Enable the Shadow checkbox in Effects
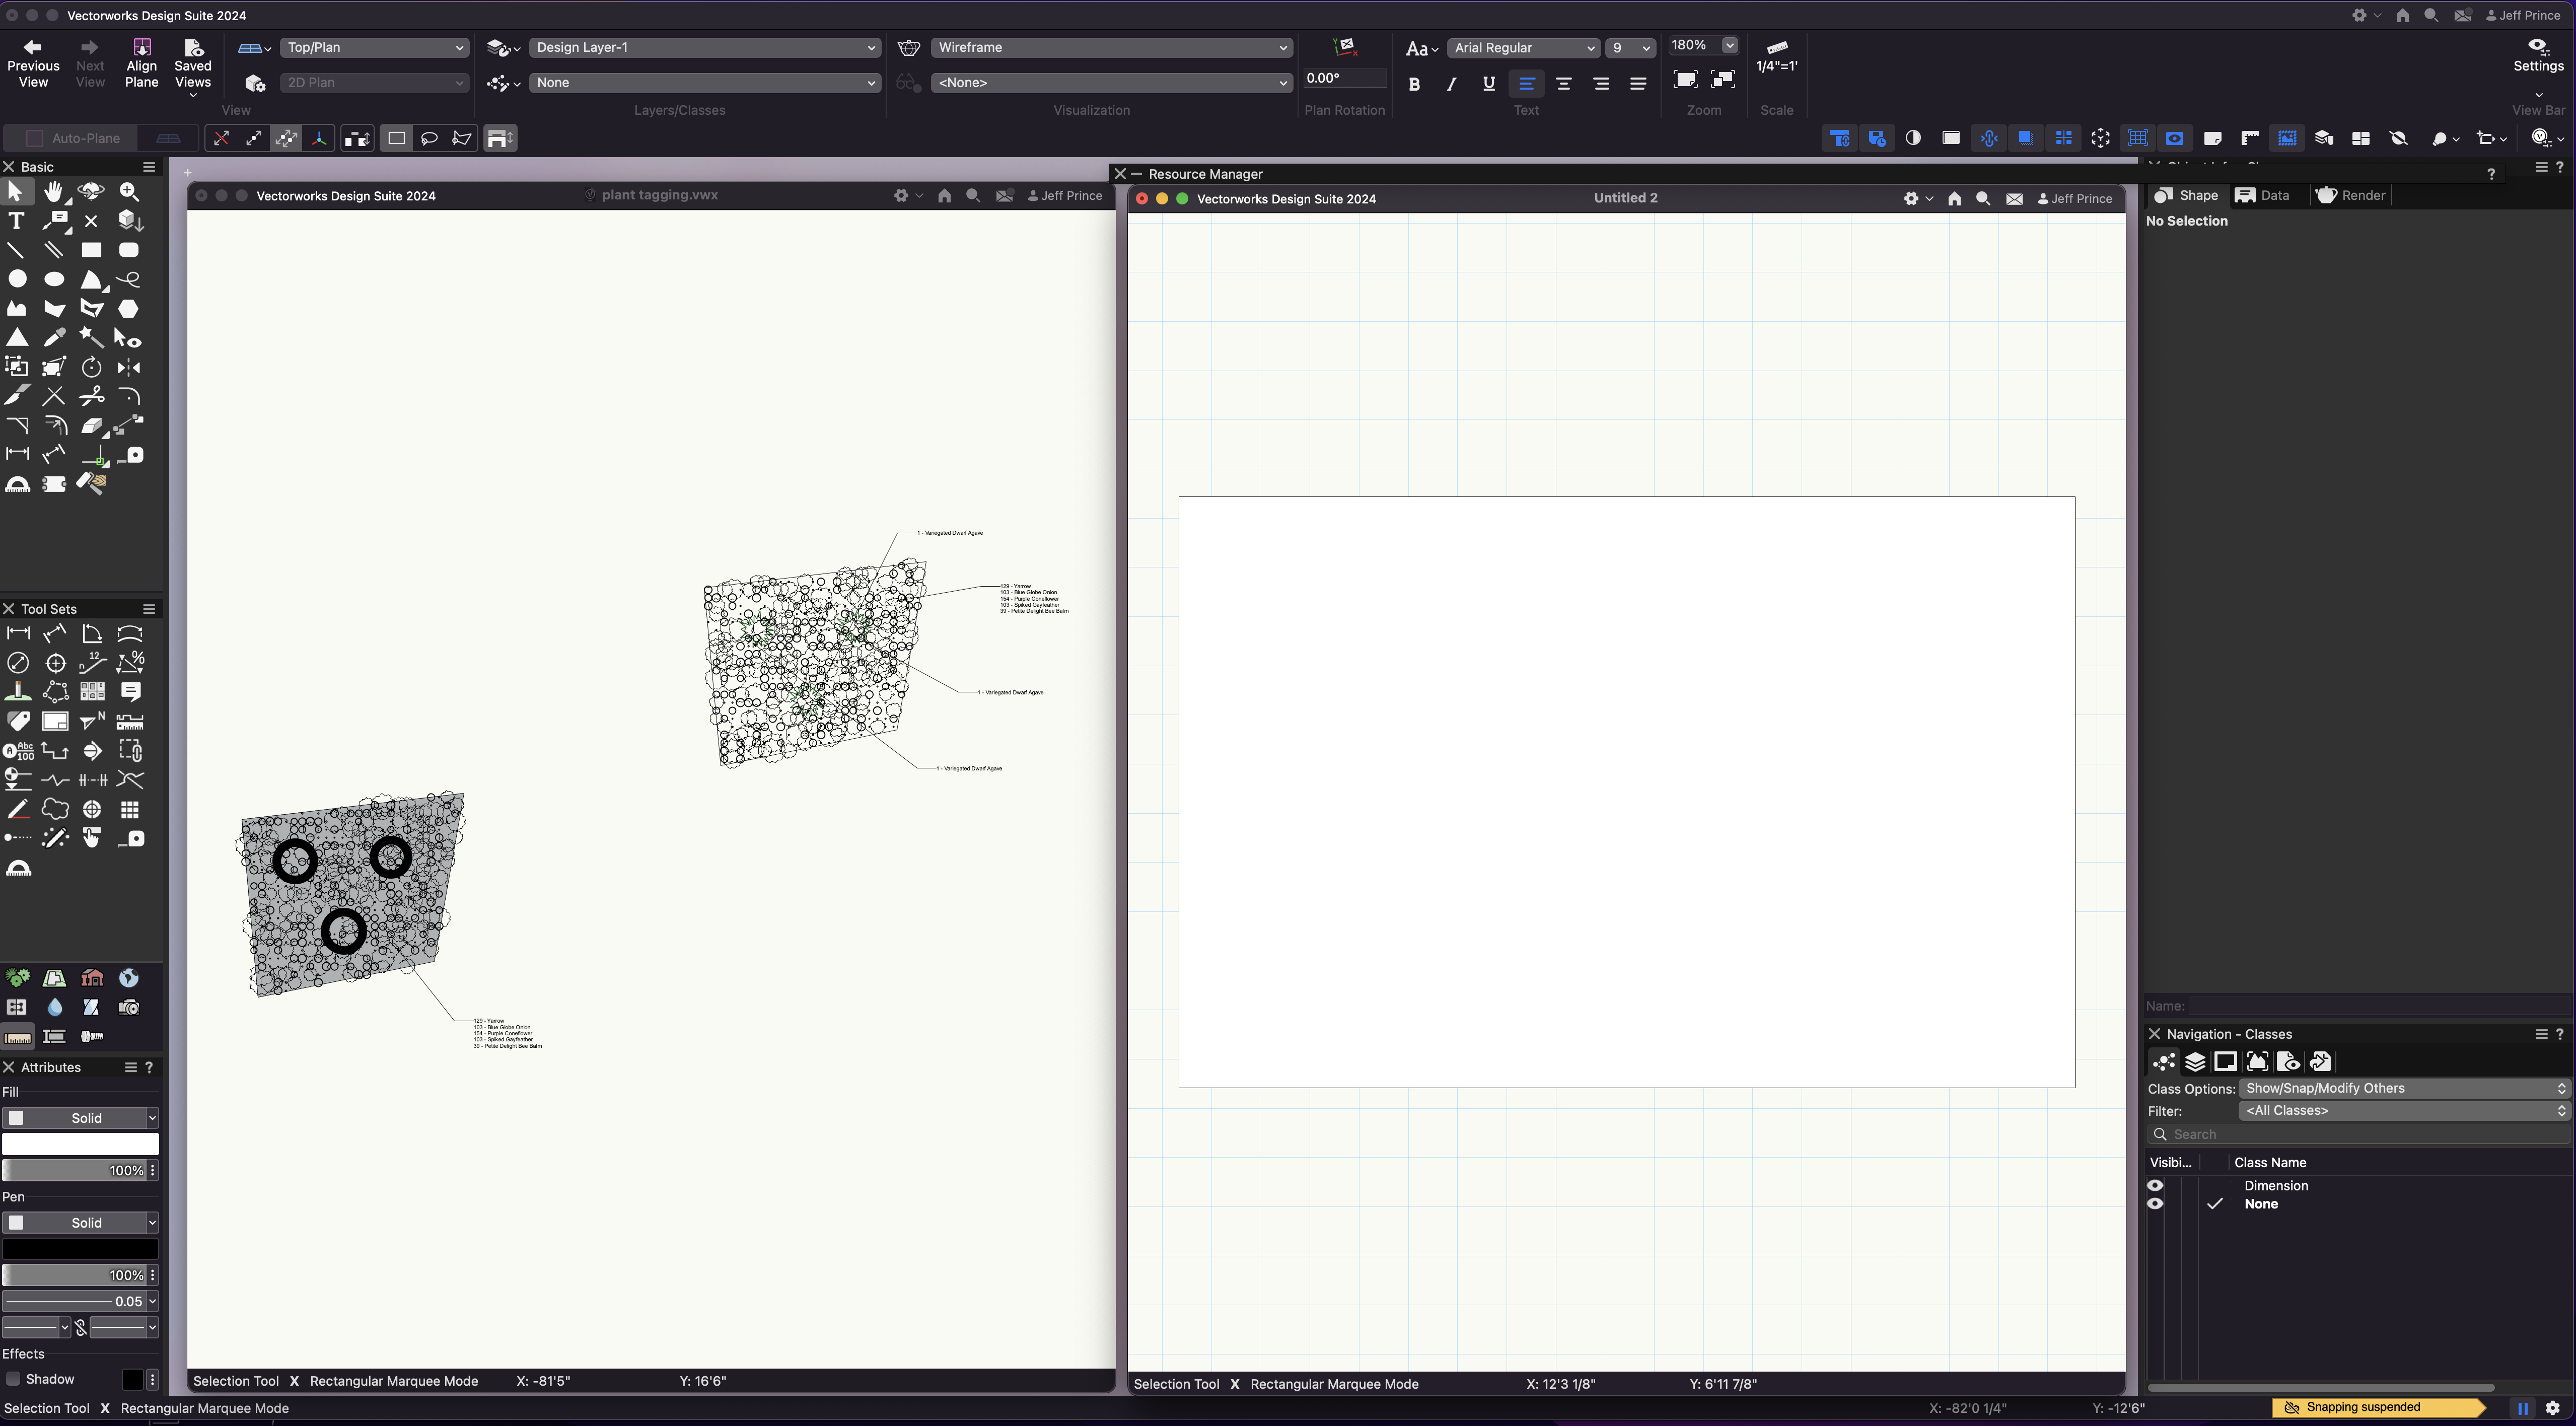Image resolution: width=2576 pixels, height=1426 pixels. coord(13,1379)
